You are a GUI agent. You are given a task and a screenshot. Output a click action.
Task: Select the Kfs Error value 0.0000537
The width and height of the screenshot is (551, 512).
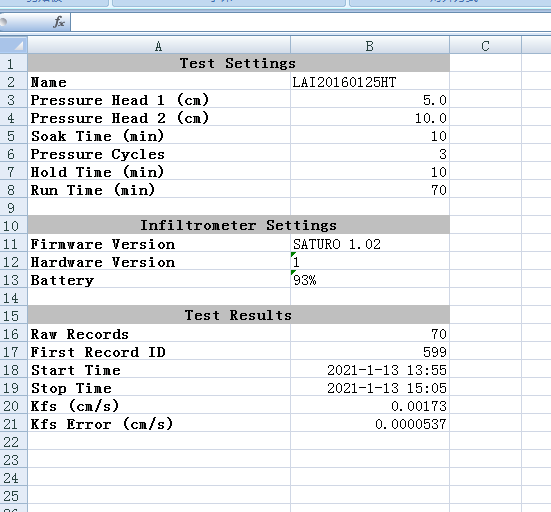click(x=370, y=424)
